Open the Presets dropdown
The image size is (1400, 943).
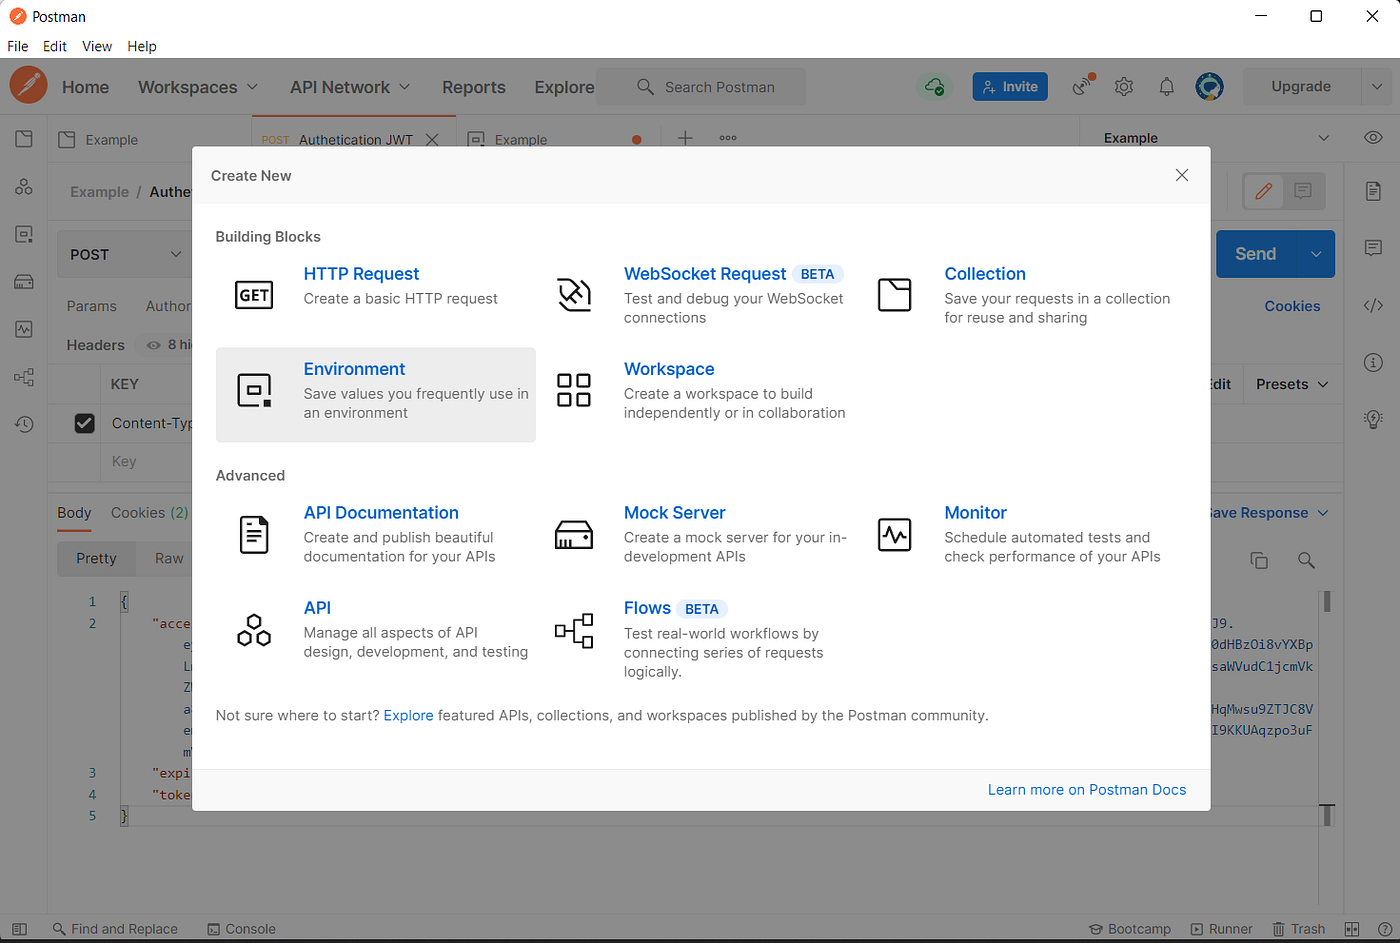coord(1292,384)
